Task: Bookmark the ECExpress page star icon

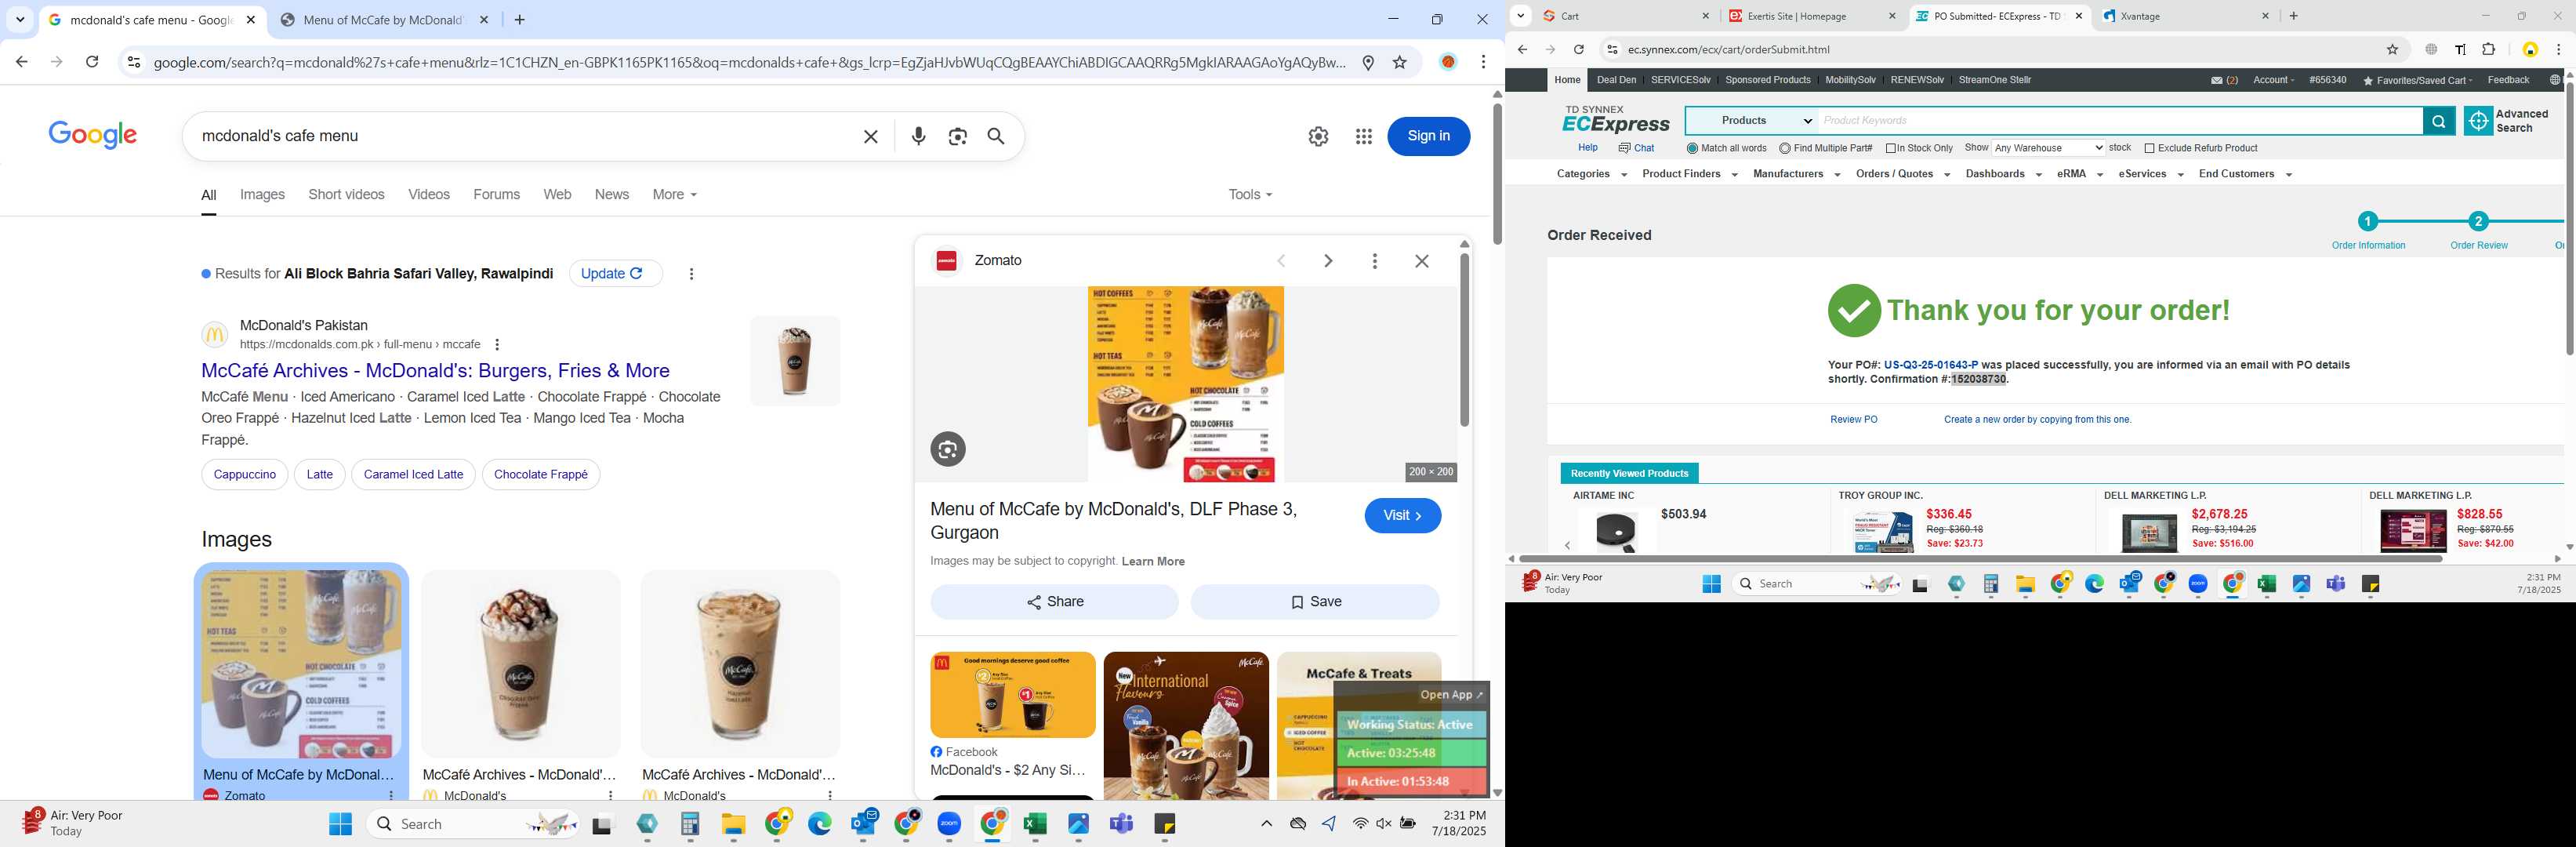Action: click(2392, 49)
